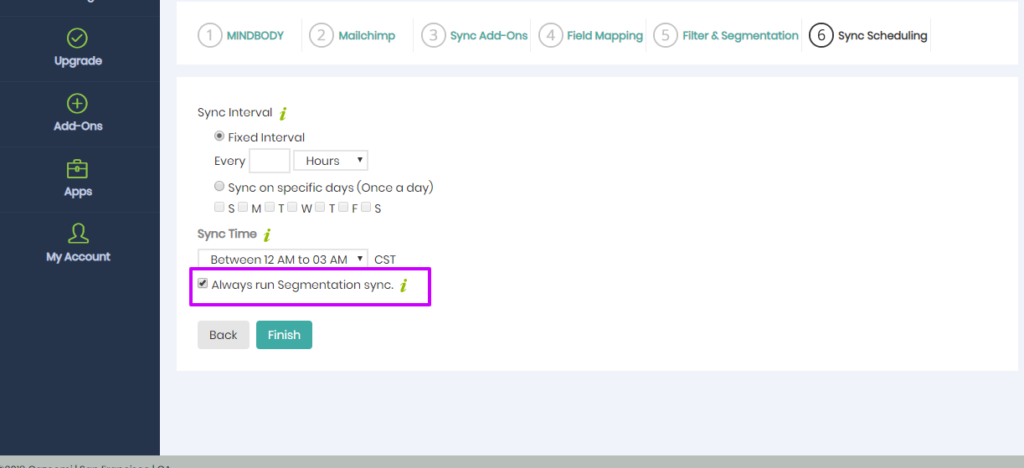Check the Wednesday (W) checkbox
Image resolution: width=1024 pixels, height=468 pixels.
(292, 208)
